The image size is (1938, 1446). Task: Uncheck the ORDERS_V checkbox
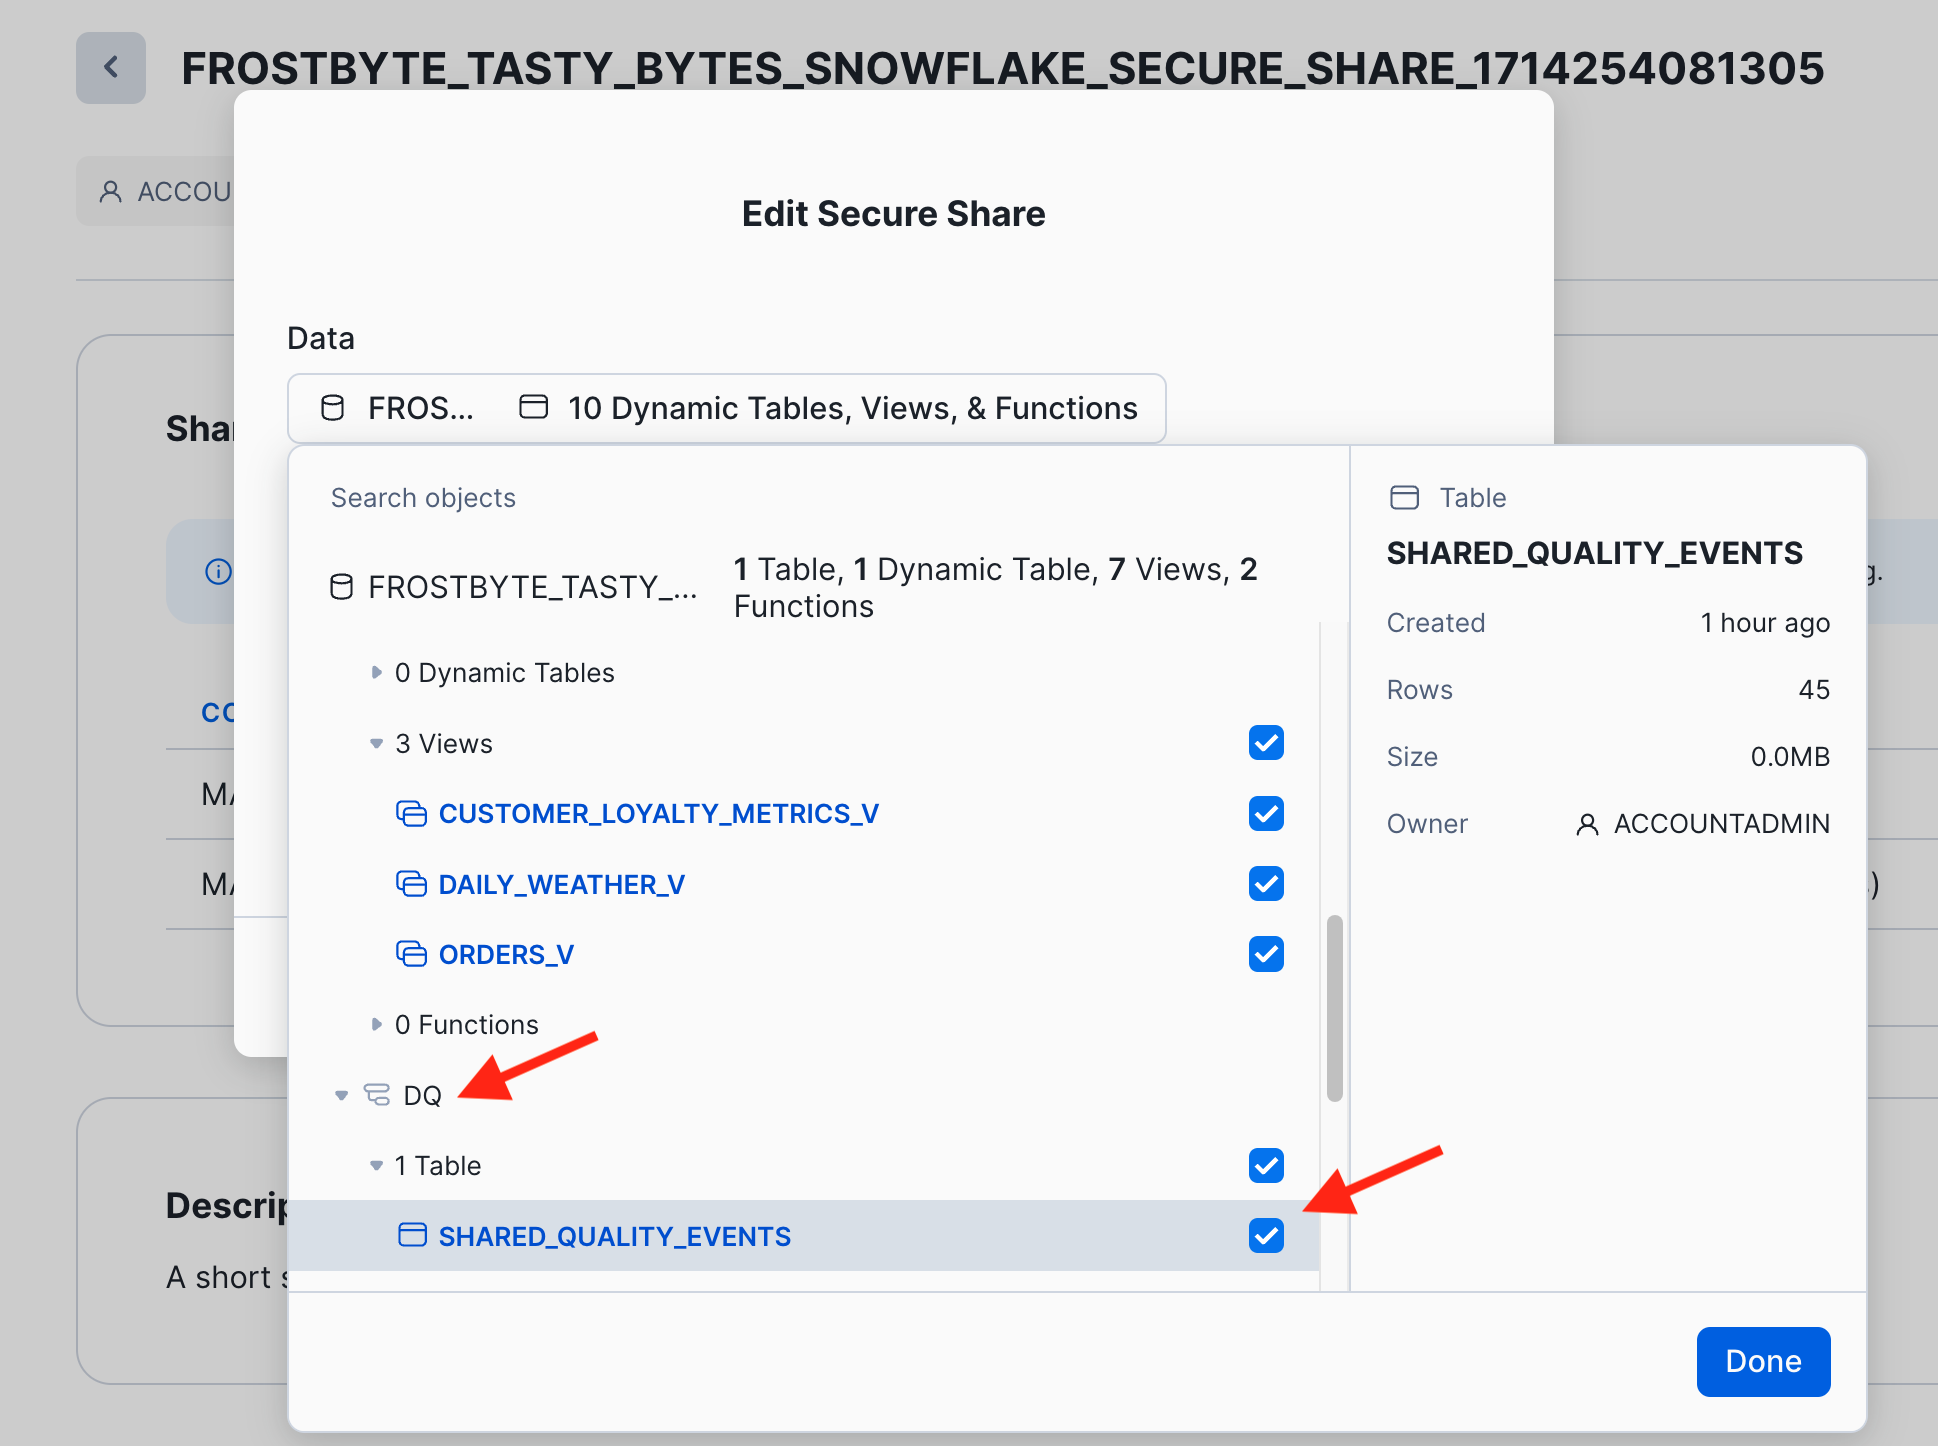(x=1266, y=954)
